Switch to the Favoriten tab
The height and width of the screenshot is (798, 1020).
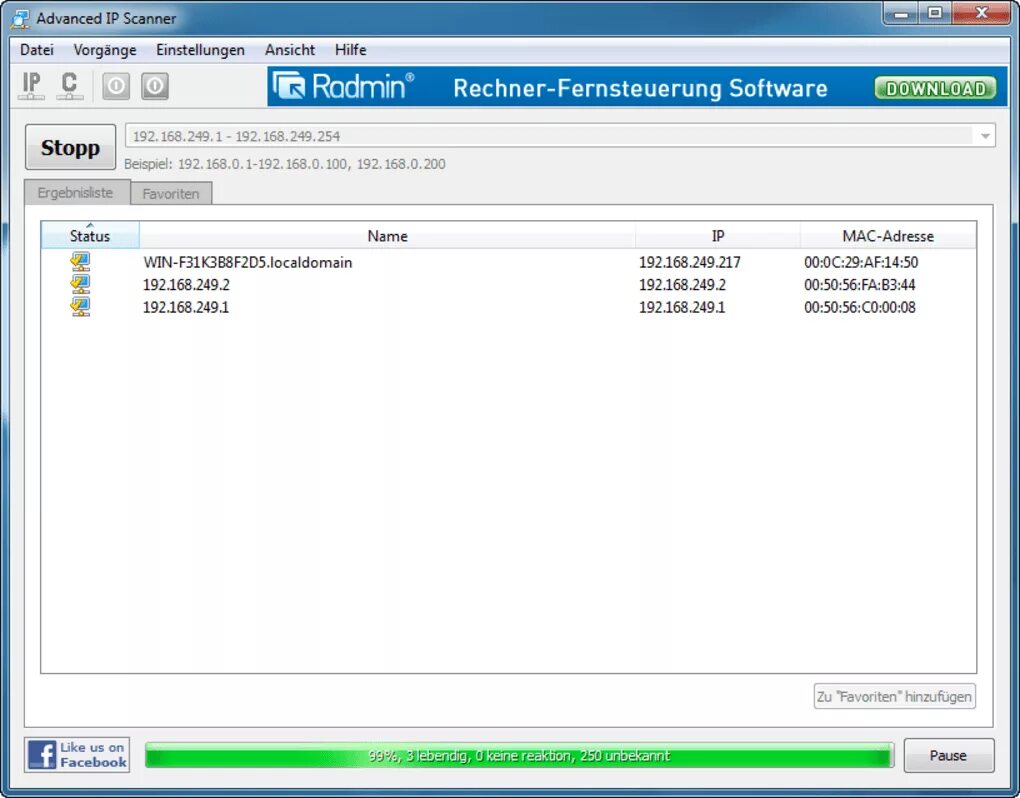pos(170,194)
